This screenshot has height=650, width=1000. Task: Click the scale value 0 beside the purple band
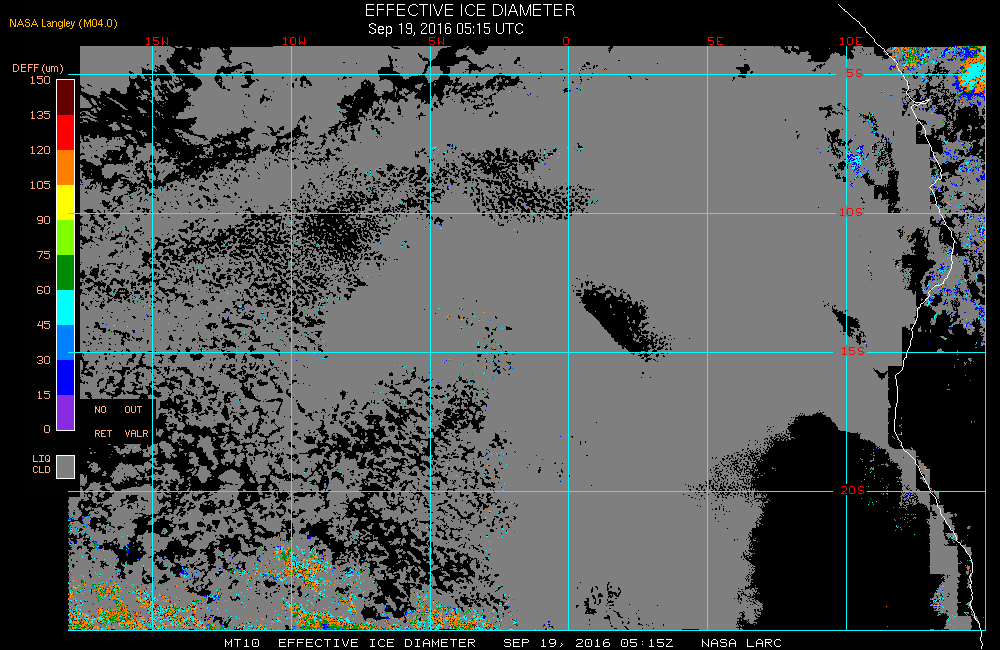click(47, 429)
